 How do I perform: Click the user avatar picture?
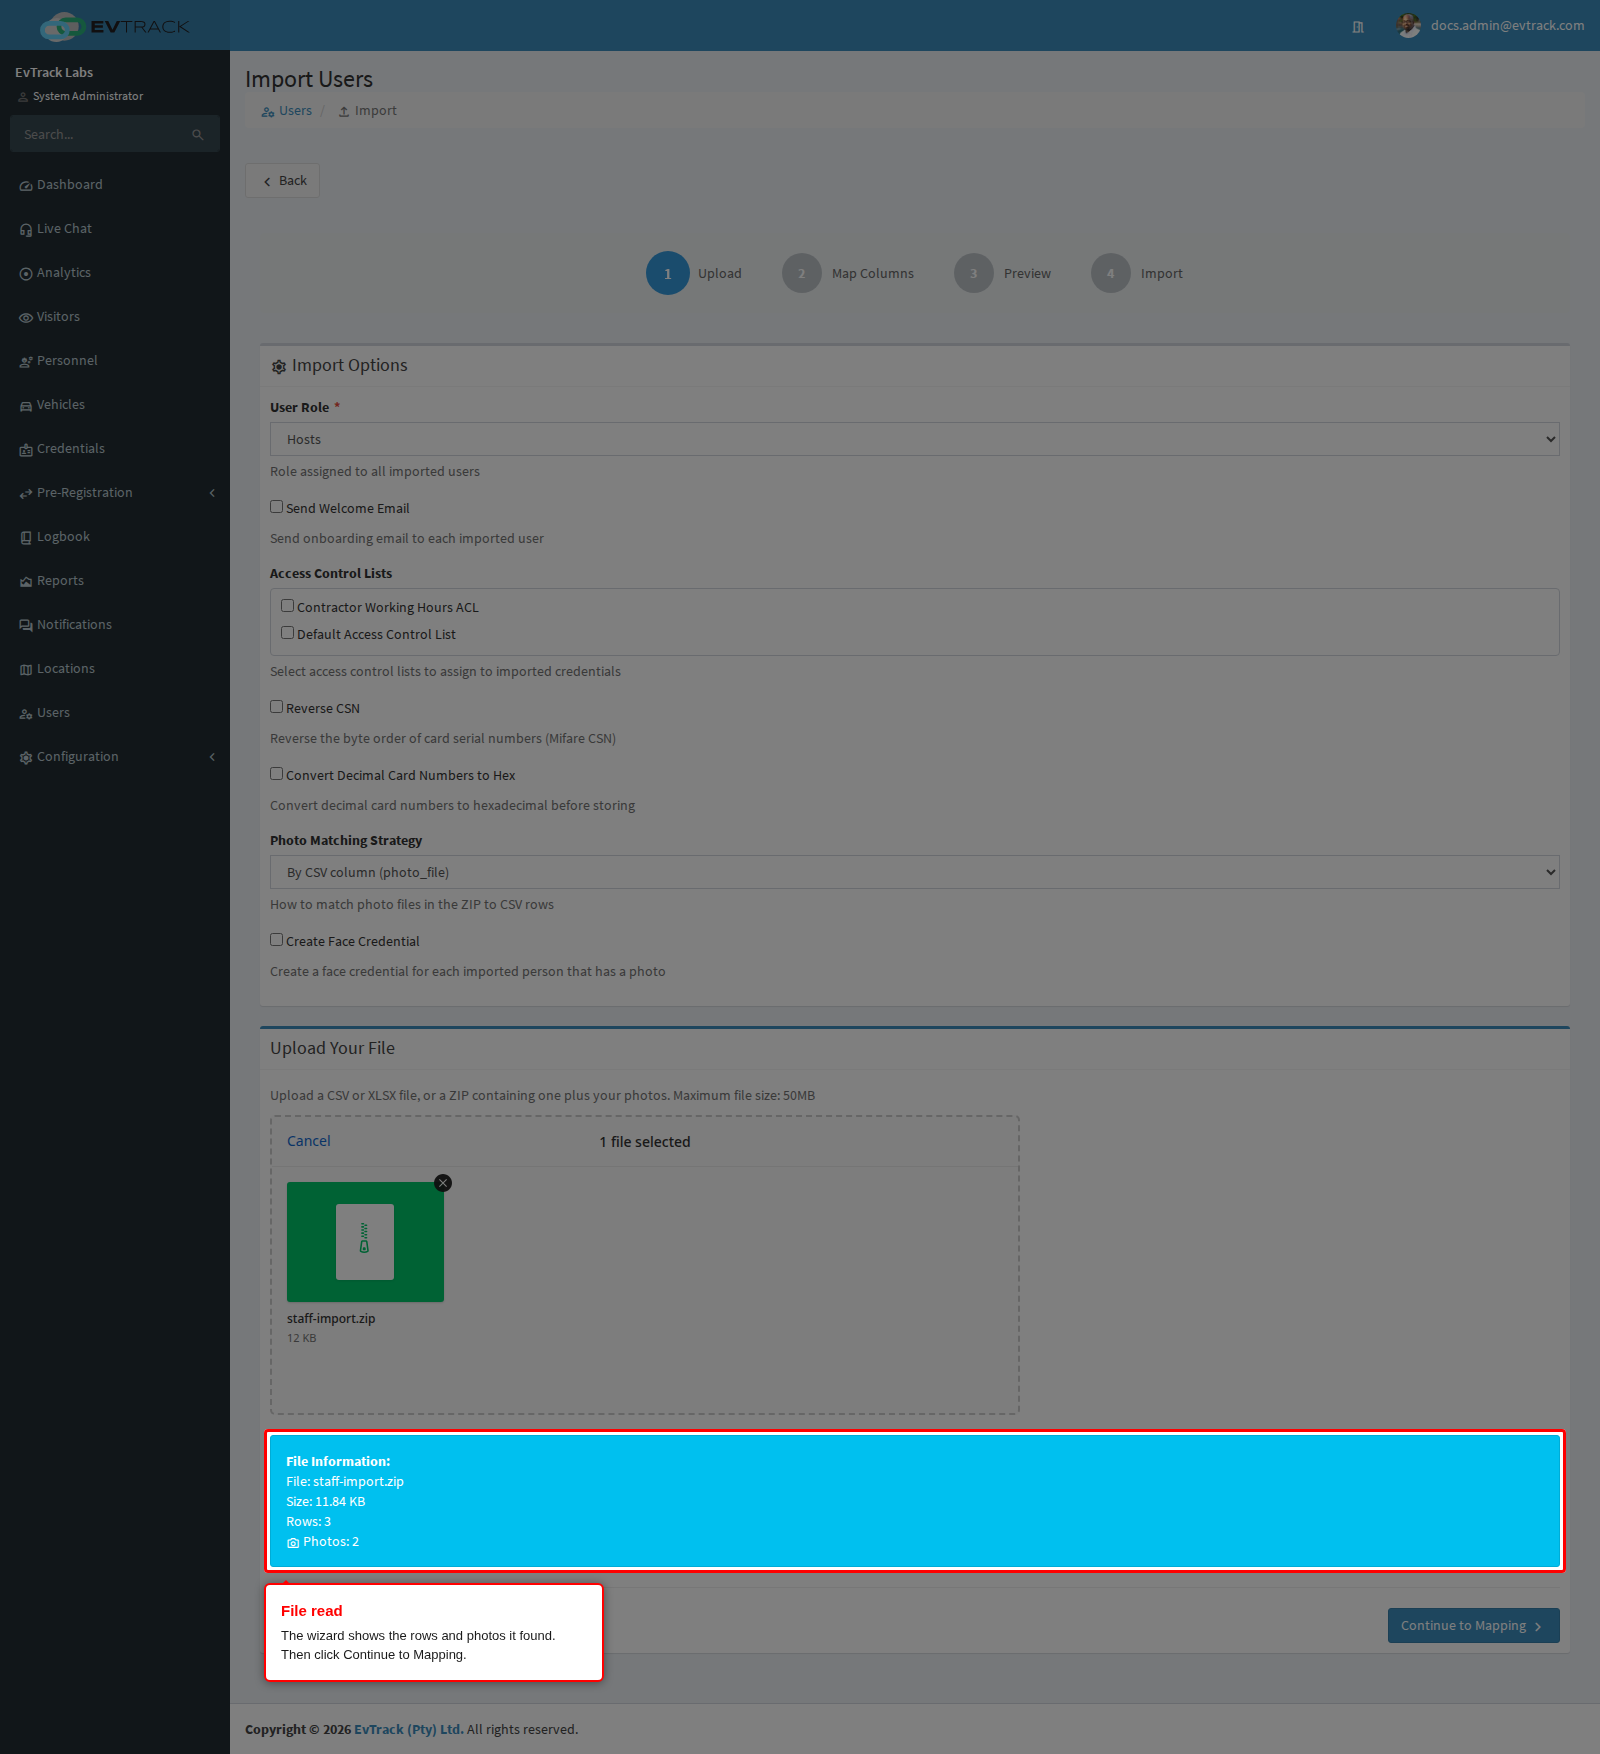1409,26
